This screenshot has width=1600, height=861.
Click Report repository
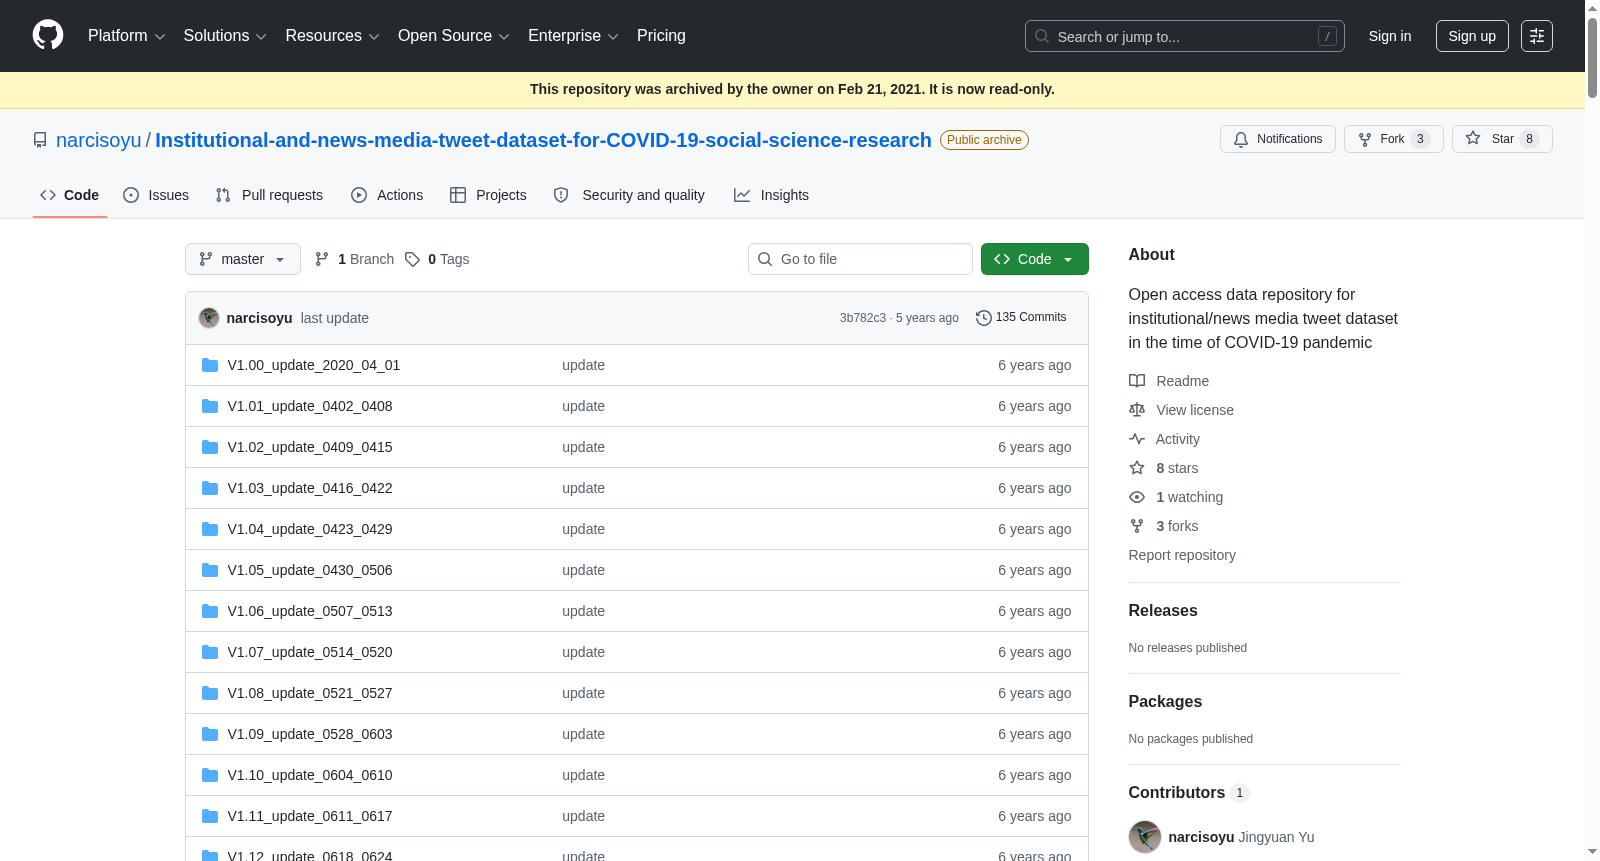(1182, 555)
